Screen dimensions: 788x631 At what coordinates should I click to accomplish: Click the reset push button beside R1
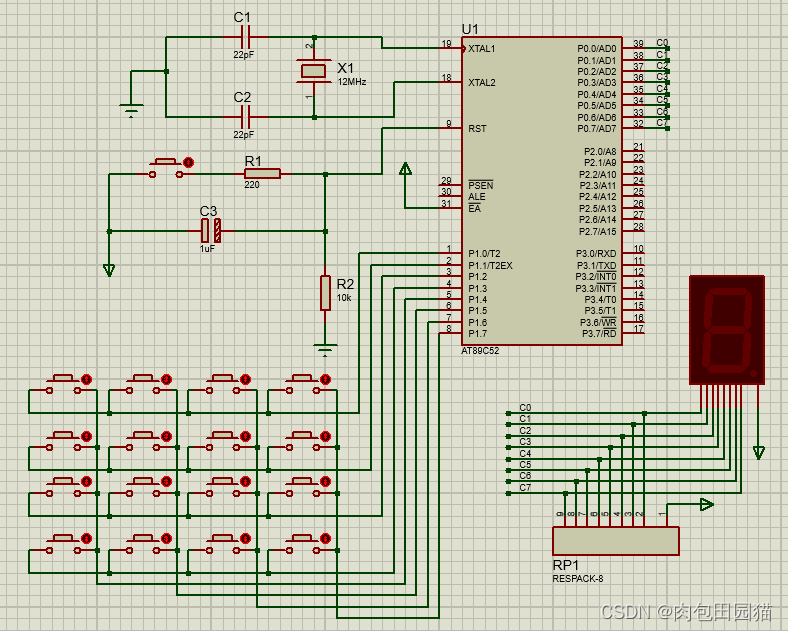166,168
